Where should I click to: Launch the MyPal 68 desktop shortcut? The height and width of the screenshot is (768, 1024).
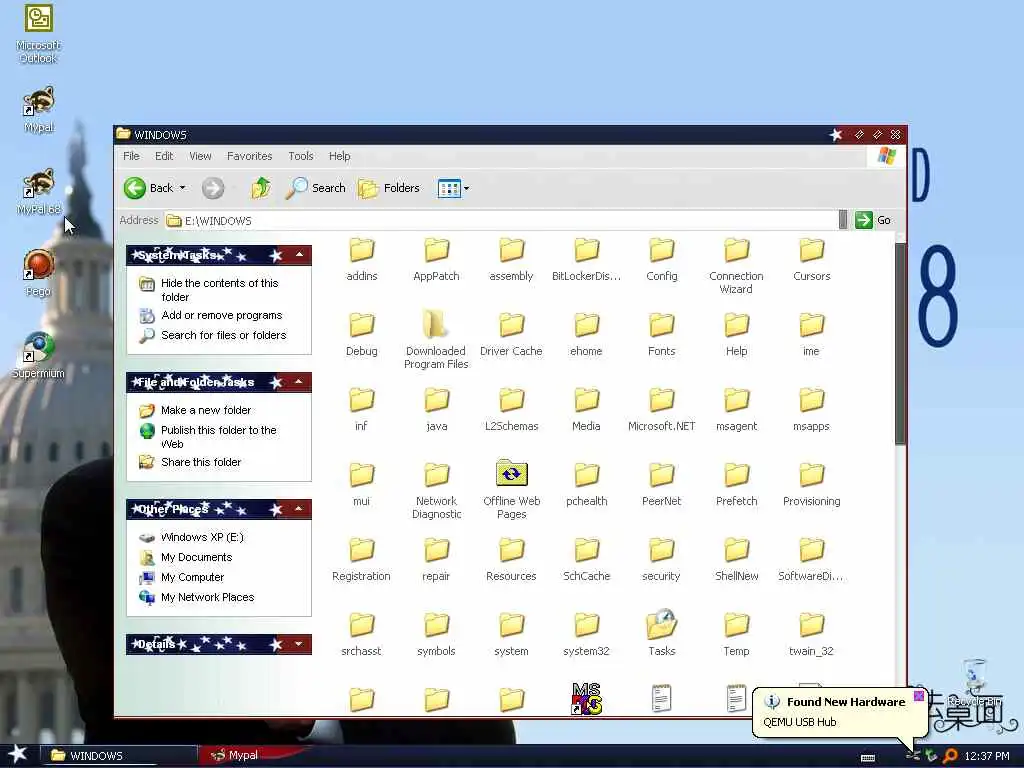tap(39, 191)
